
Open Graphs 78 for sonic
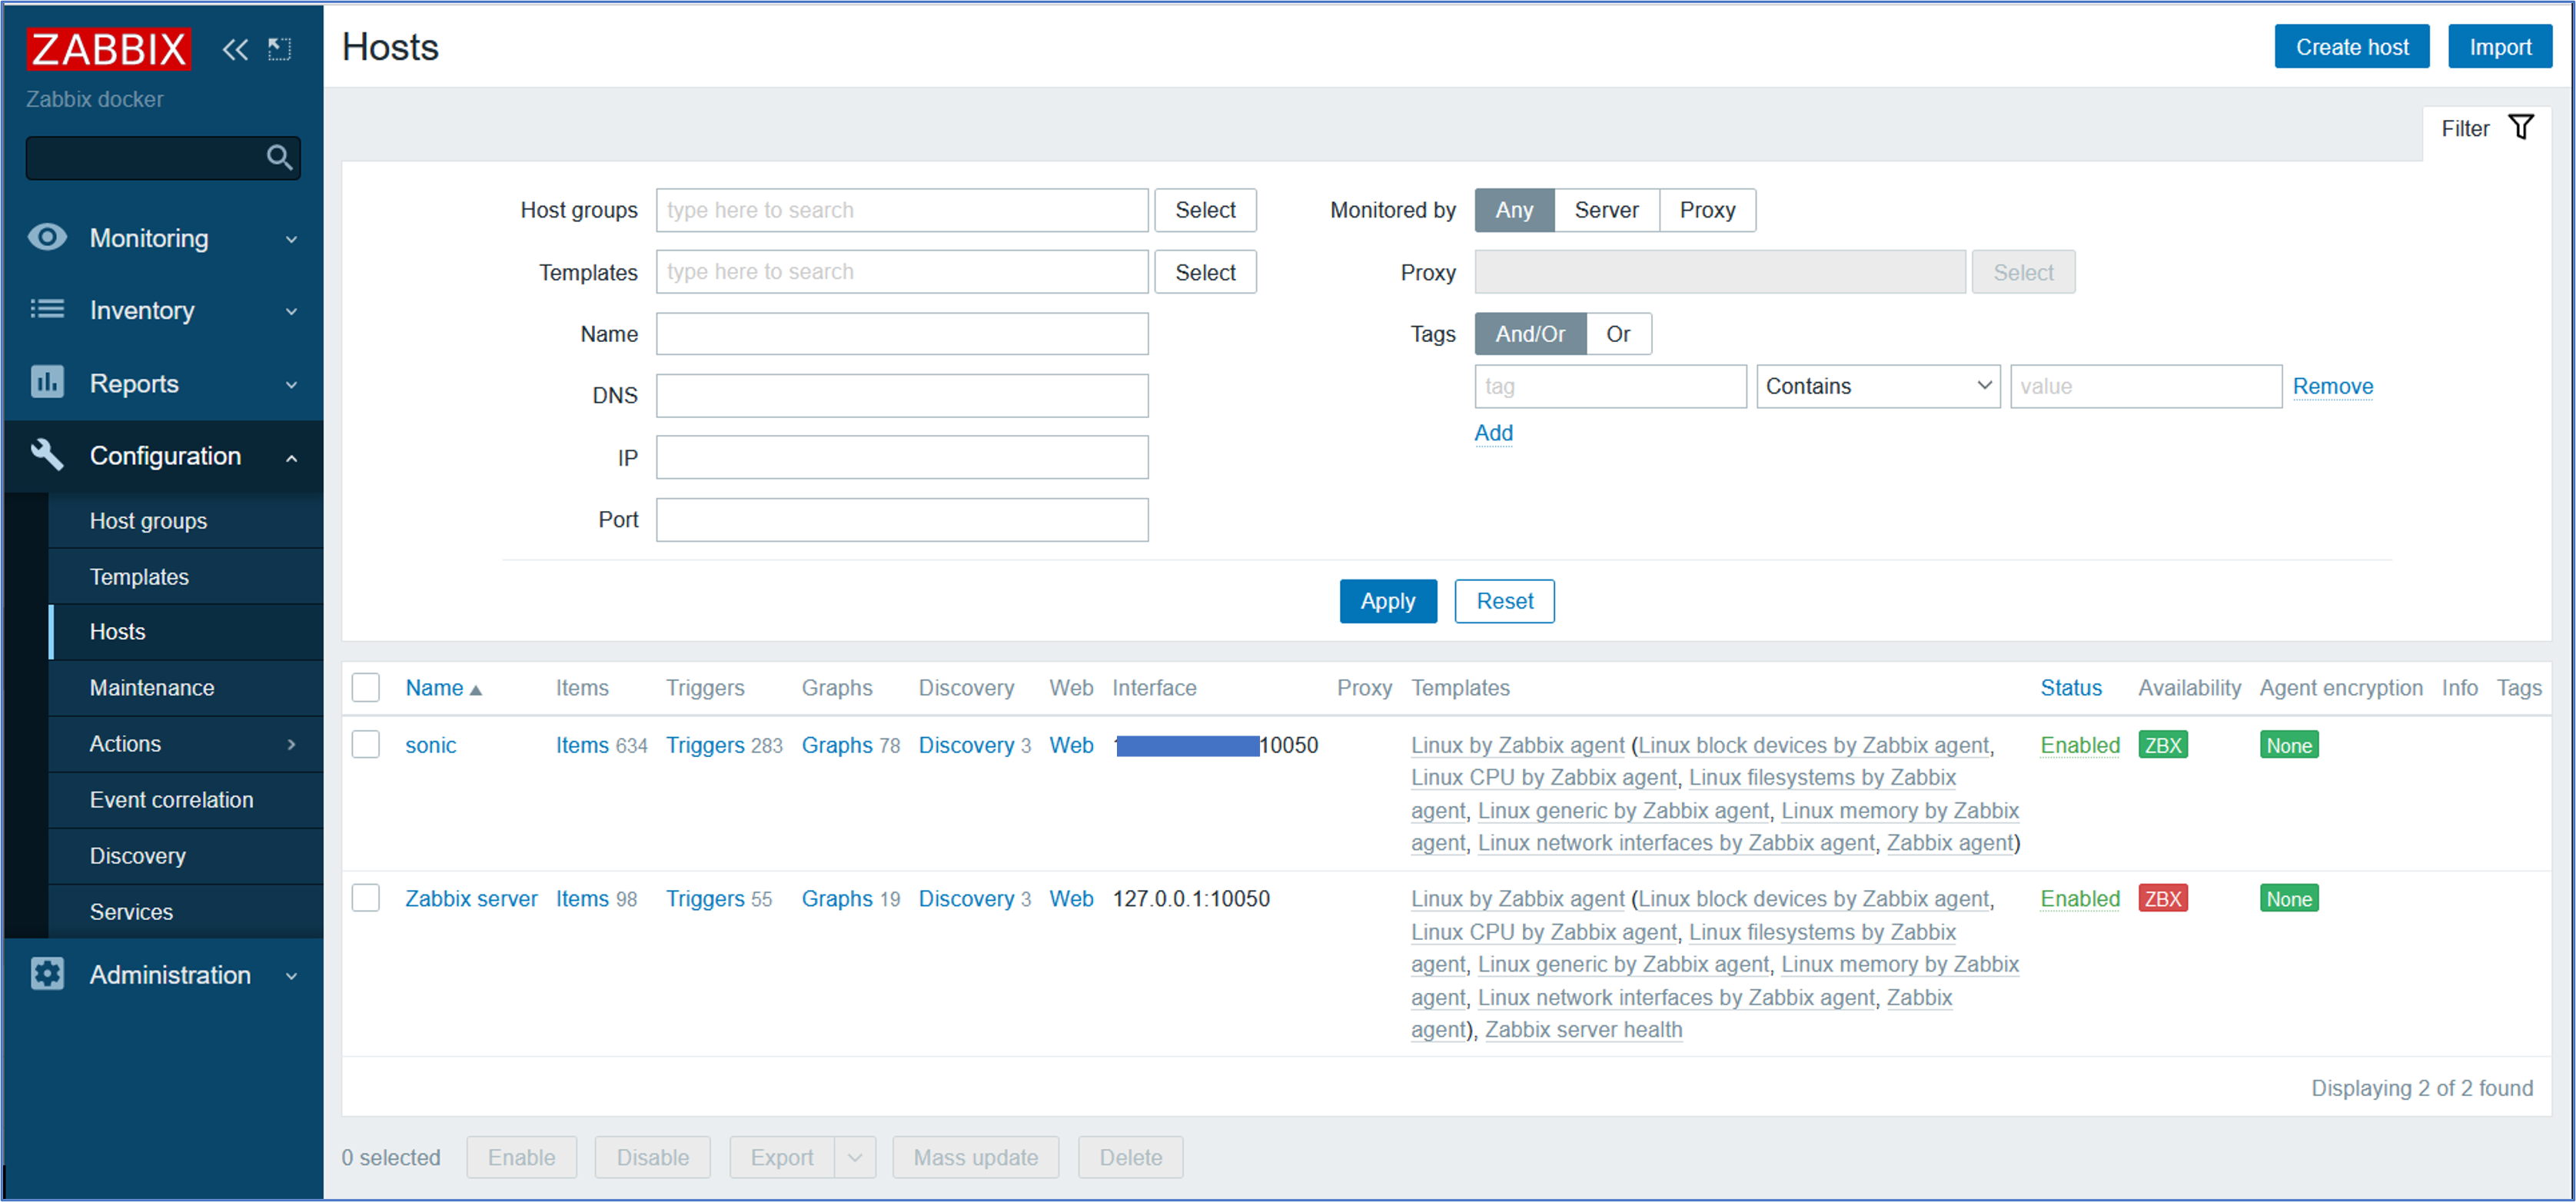tap(837, 745)
